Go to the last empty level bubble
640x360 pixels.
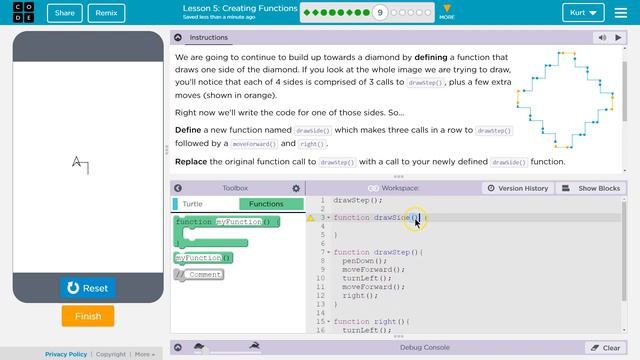(428, 13)
